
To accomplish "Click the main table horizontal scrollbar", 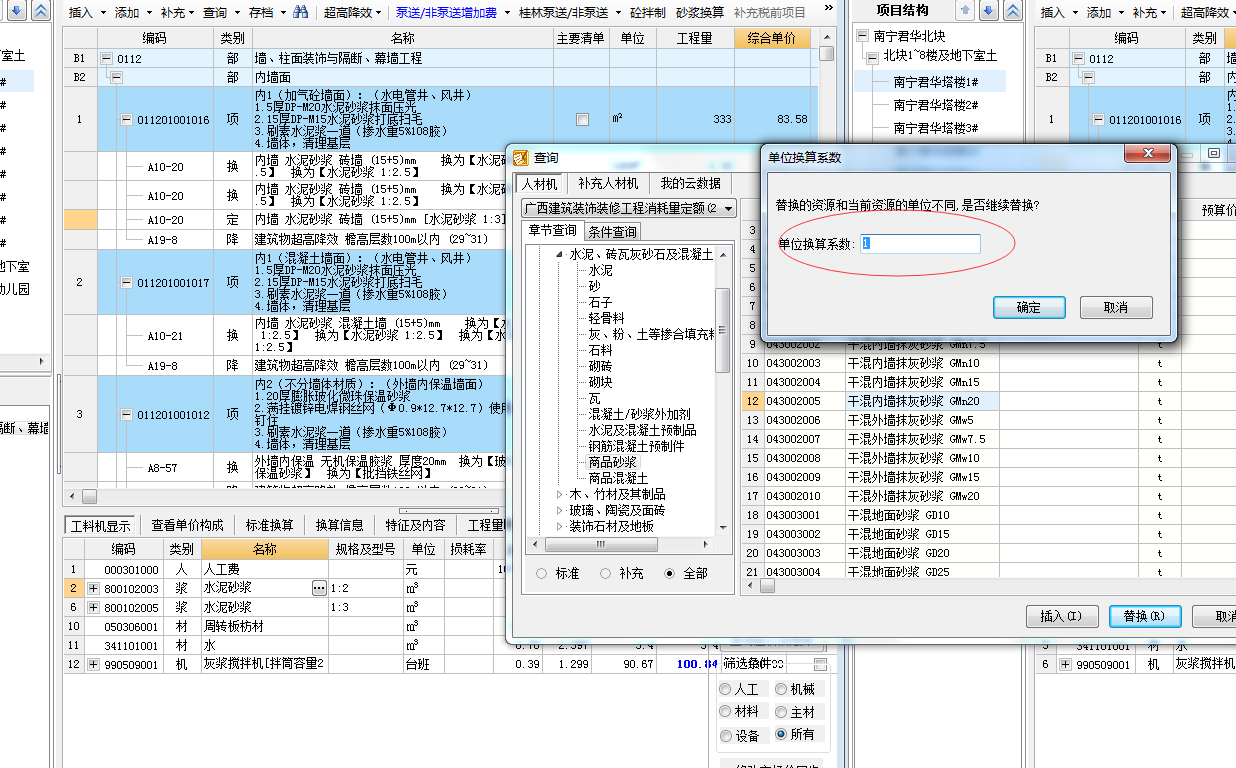I will click(x=285, y=496).
